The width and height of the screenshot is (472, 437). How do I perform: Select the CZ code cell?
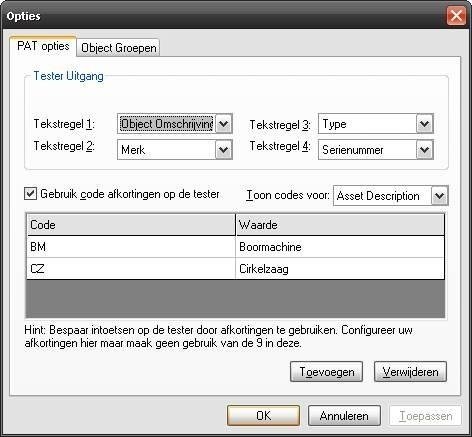131,268
